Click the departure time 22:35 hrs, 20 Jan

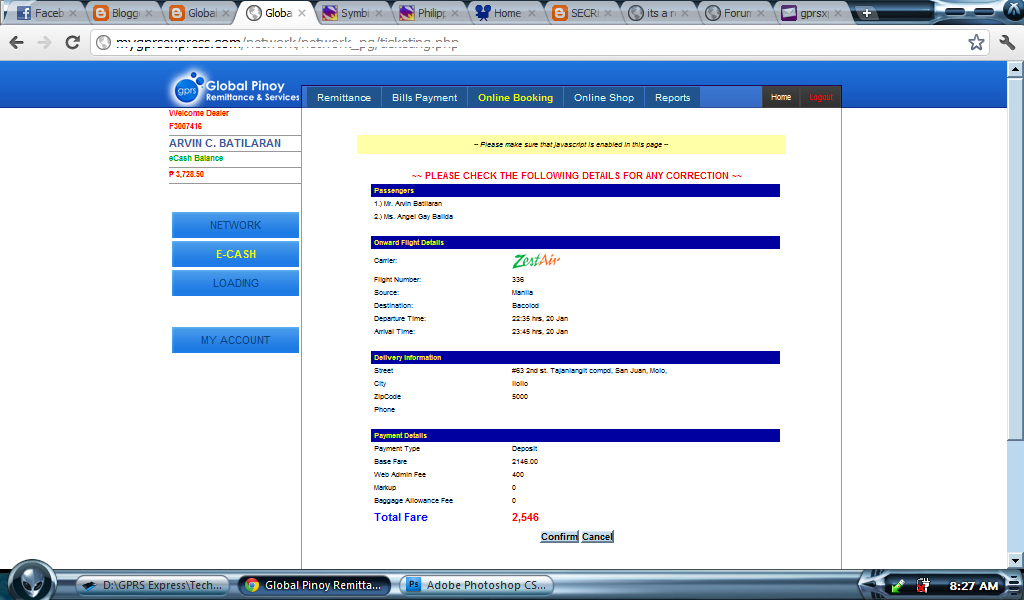point(539,319)
